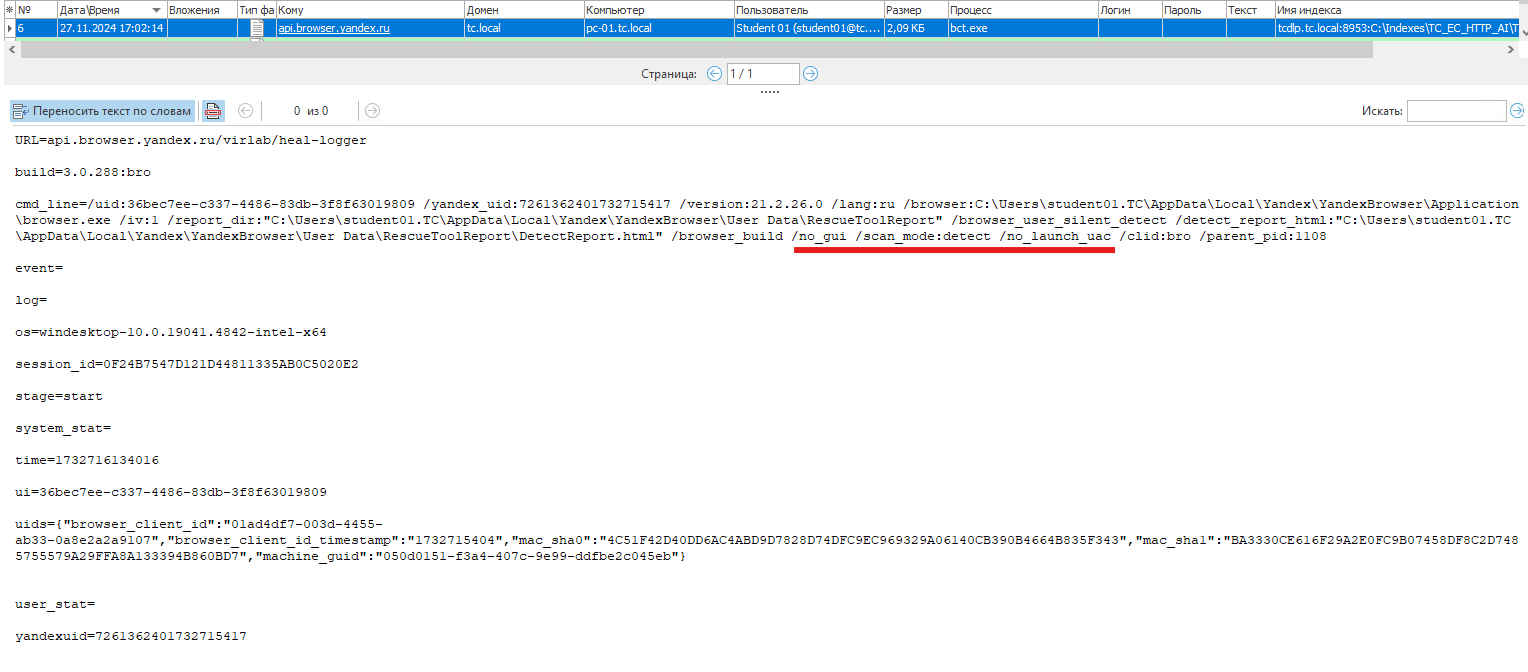Screen dimensions: 1528x672
Task: Click the Кому column header
Action: pos(369,9)
